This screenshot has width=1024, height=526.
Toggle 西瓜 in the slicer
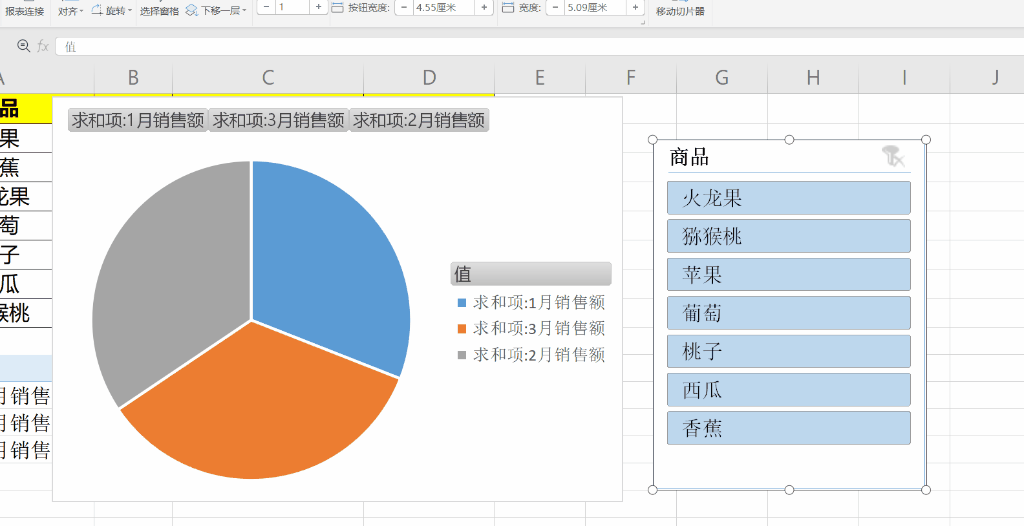789,389
